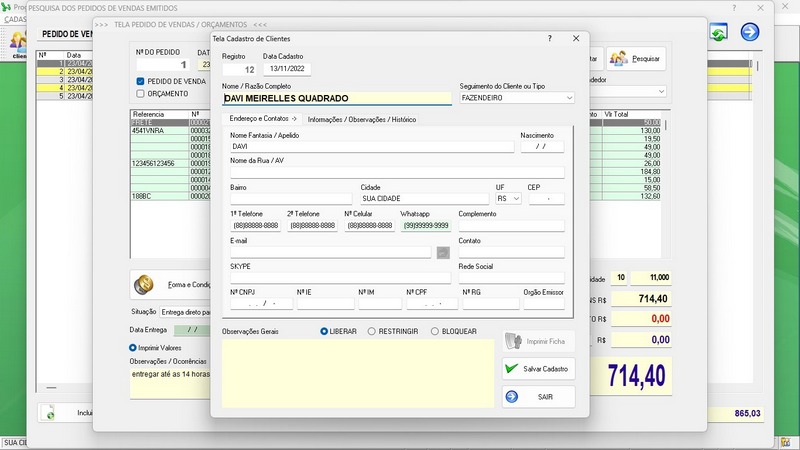Click the small email send icon beside E-mail field
Image resolution: width=800 pixels, height=450 pixels.
pyautogui.click(x=443, y=252)
